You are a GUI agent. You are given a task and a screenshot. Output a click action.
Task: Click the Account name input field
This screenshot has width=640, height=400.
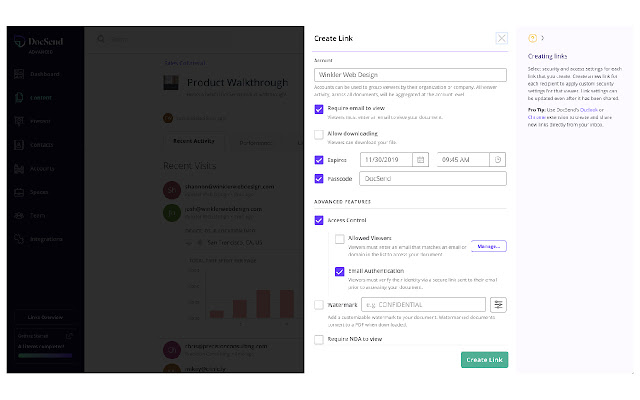coord(410,75)
